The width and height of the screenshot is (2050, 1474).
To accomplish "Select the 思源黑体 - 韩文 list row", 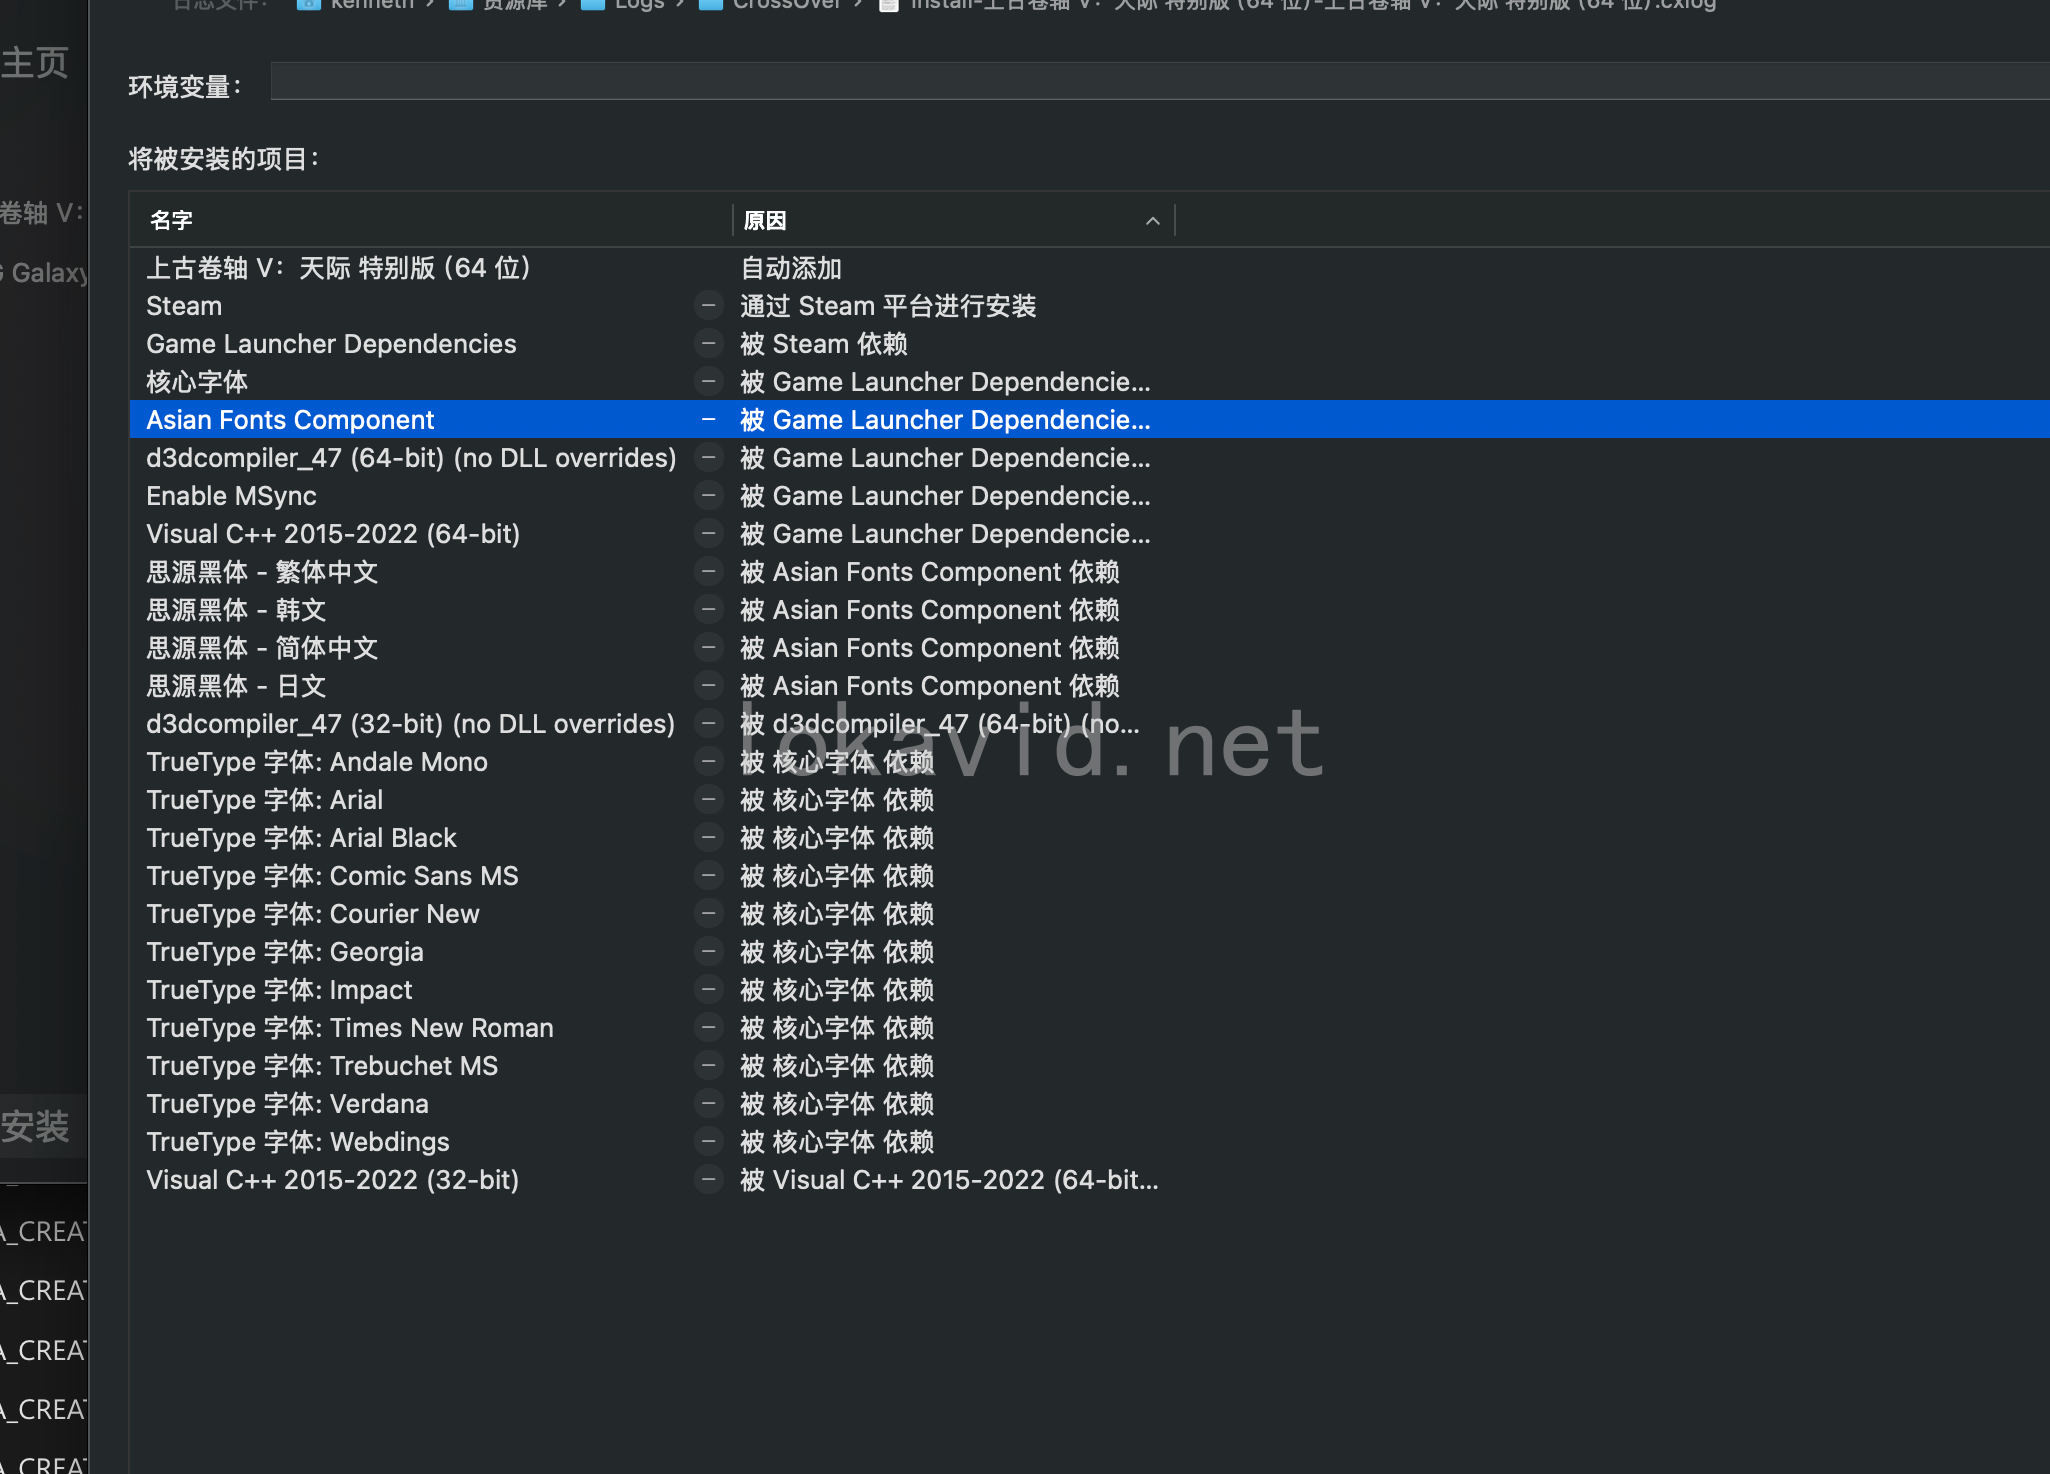I will click(236, 610).
